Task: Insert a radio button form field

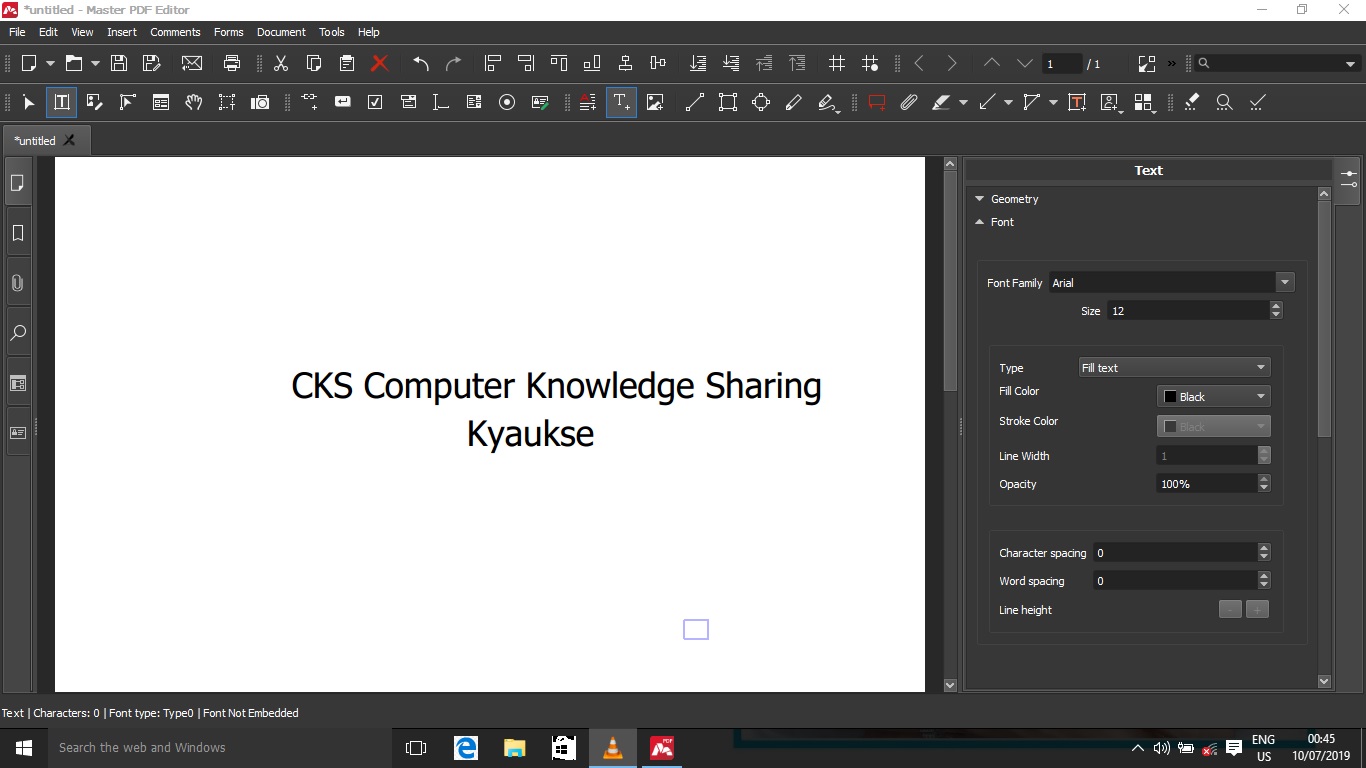Action: (507, 102)
